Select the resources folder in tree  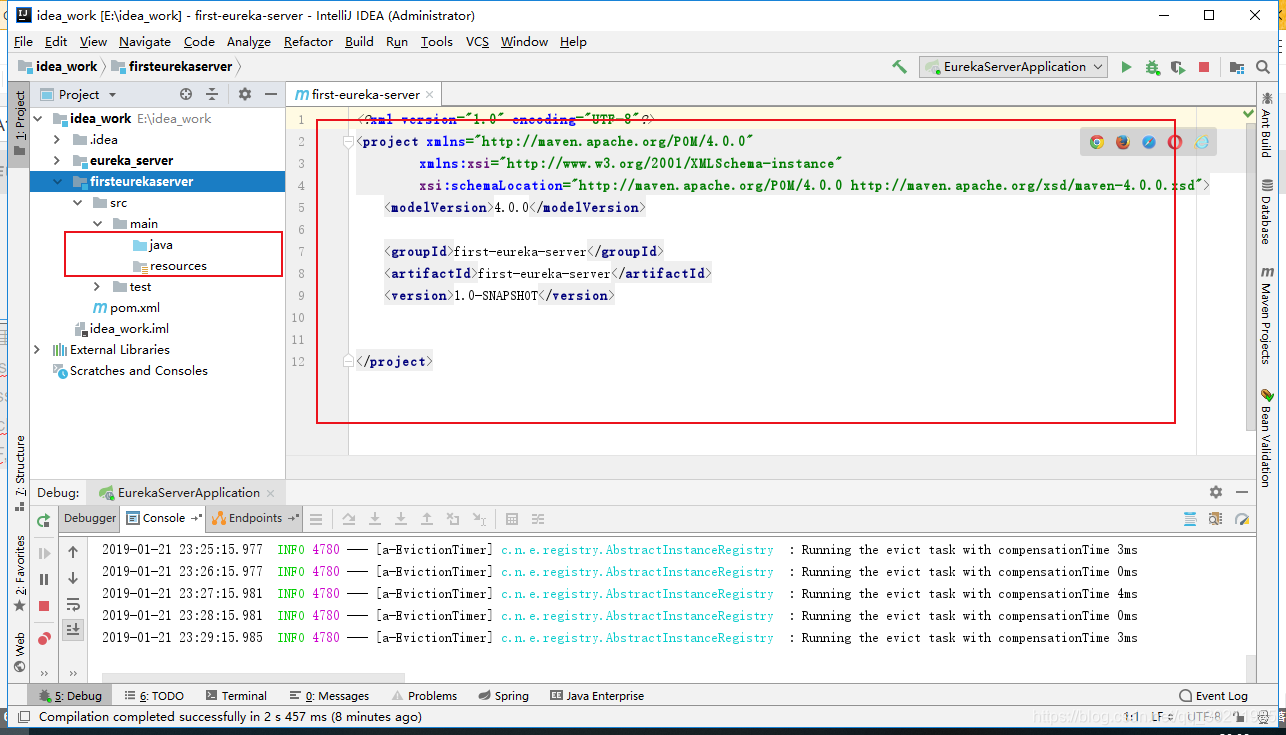point(170,265)
